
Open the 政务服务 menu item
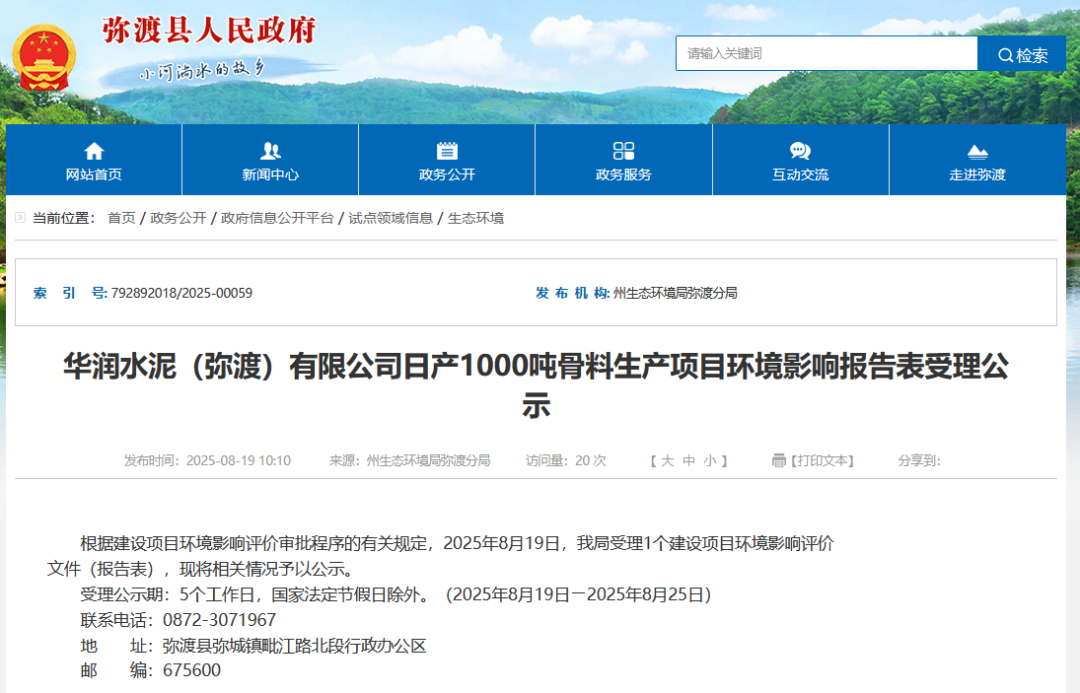pos(623,160)
